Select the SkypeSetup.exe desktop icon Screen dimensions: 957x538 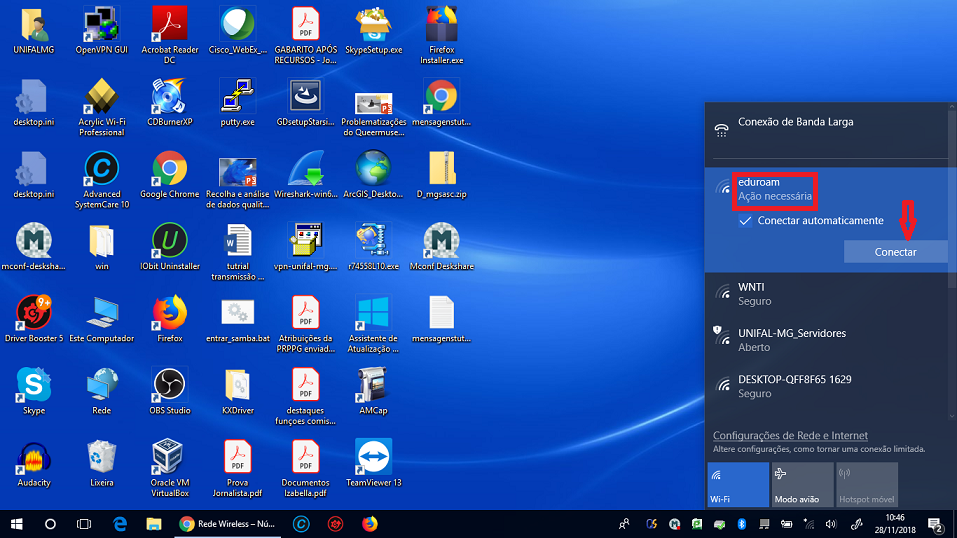(x=374, y=31)
